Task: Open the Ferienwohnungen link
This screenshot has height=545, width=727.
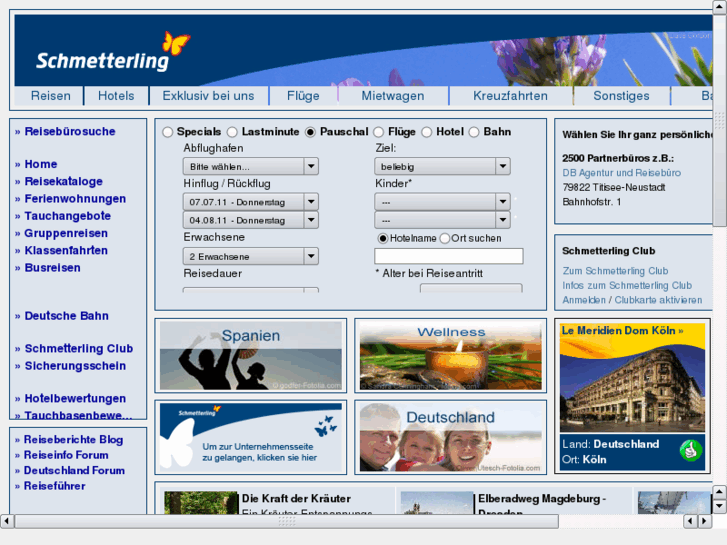Action: tap(75, 199)
